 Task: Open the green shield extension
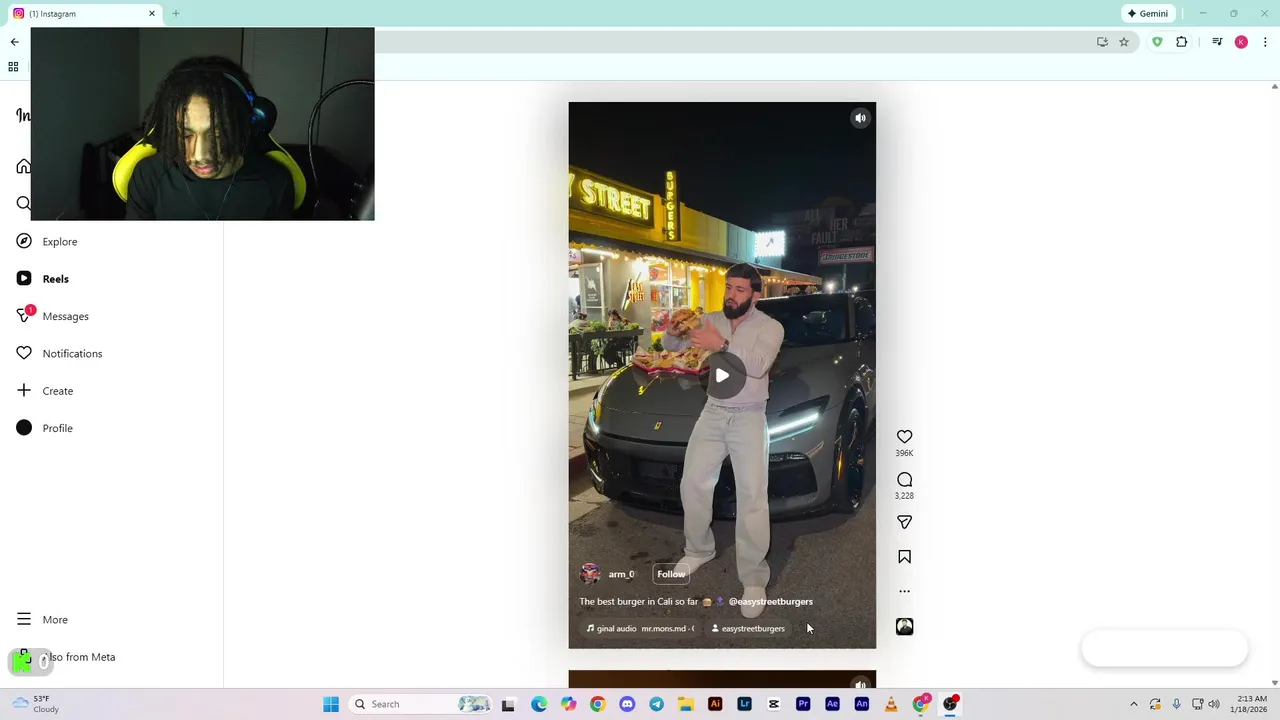pyautogui.click(x=1157, y=42)
